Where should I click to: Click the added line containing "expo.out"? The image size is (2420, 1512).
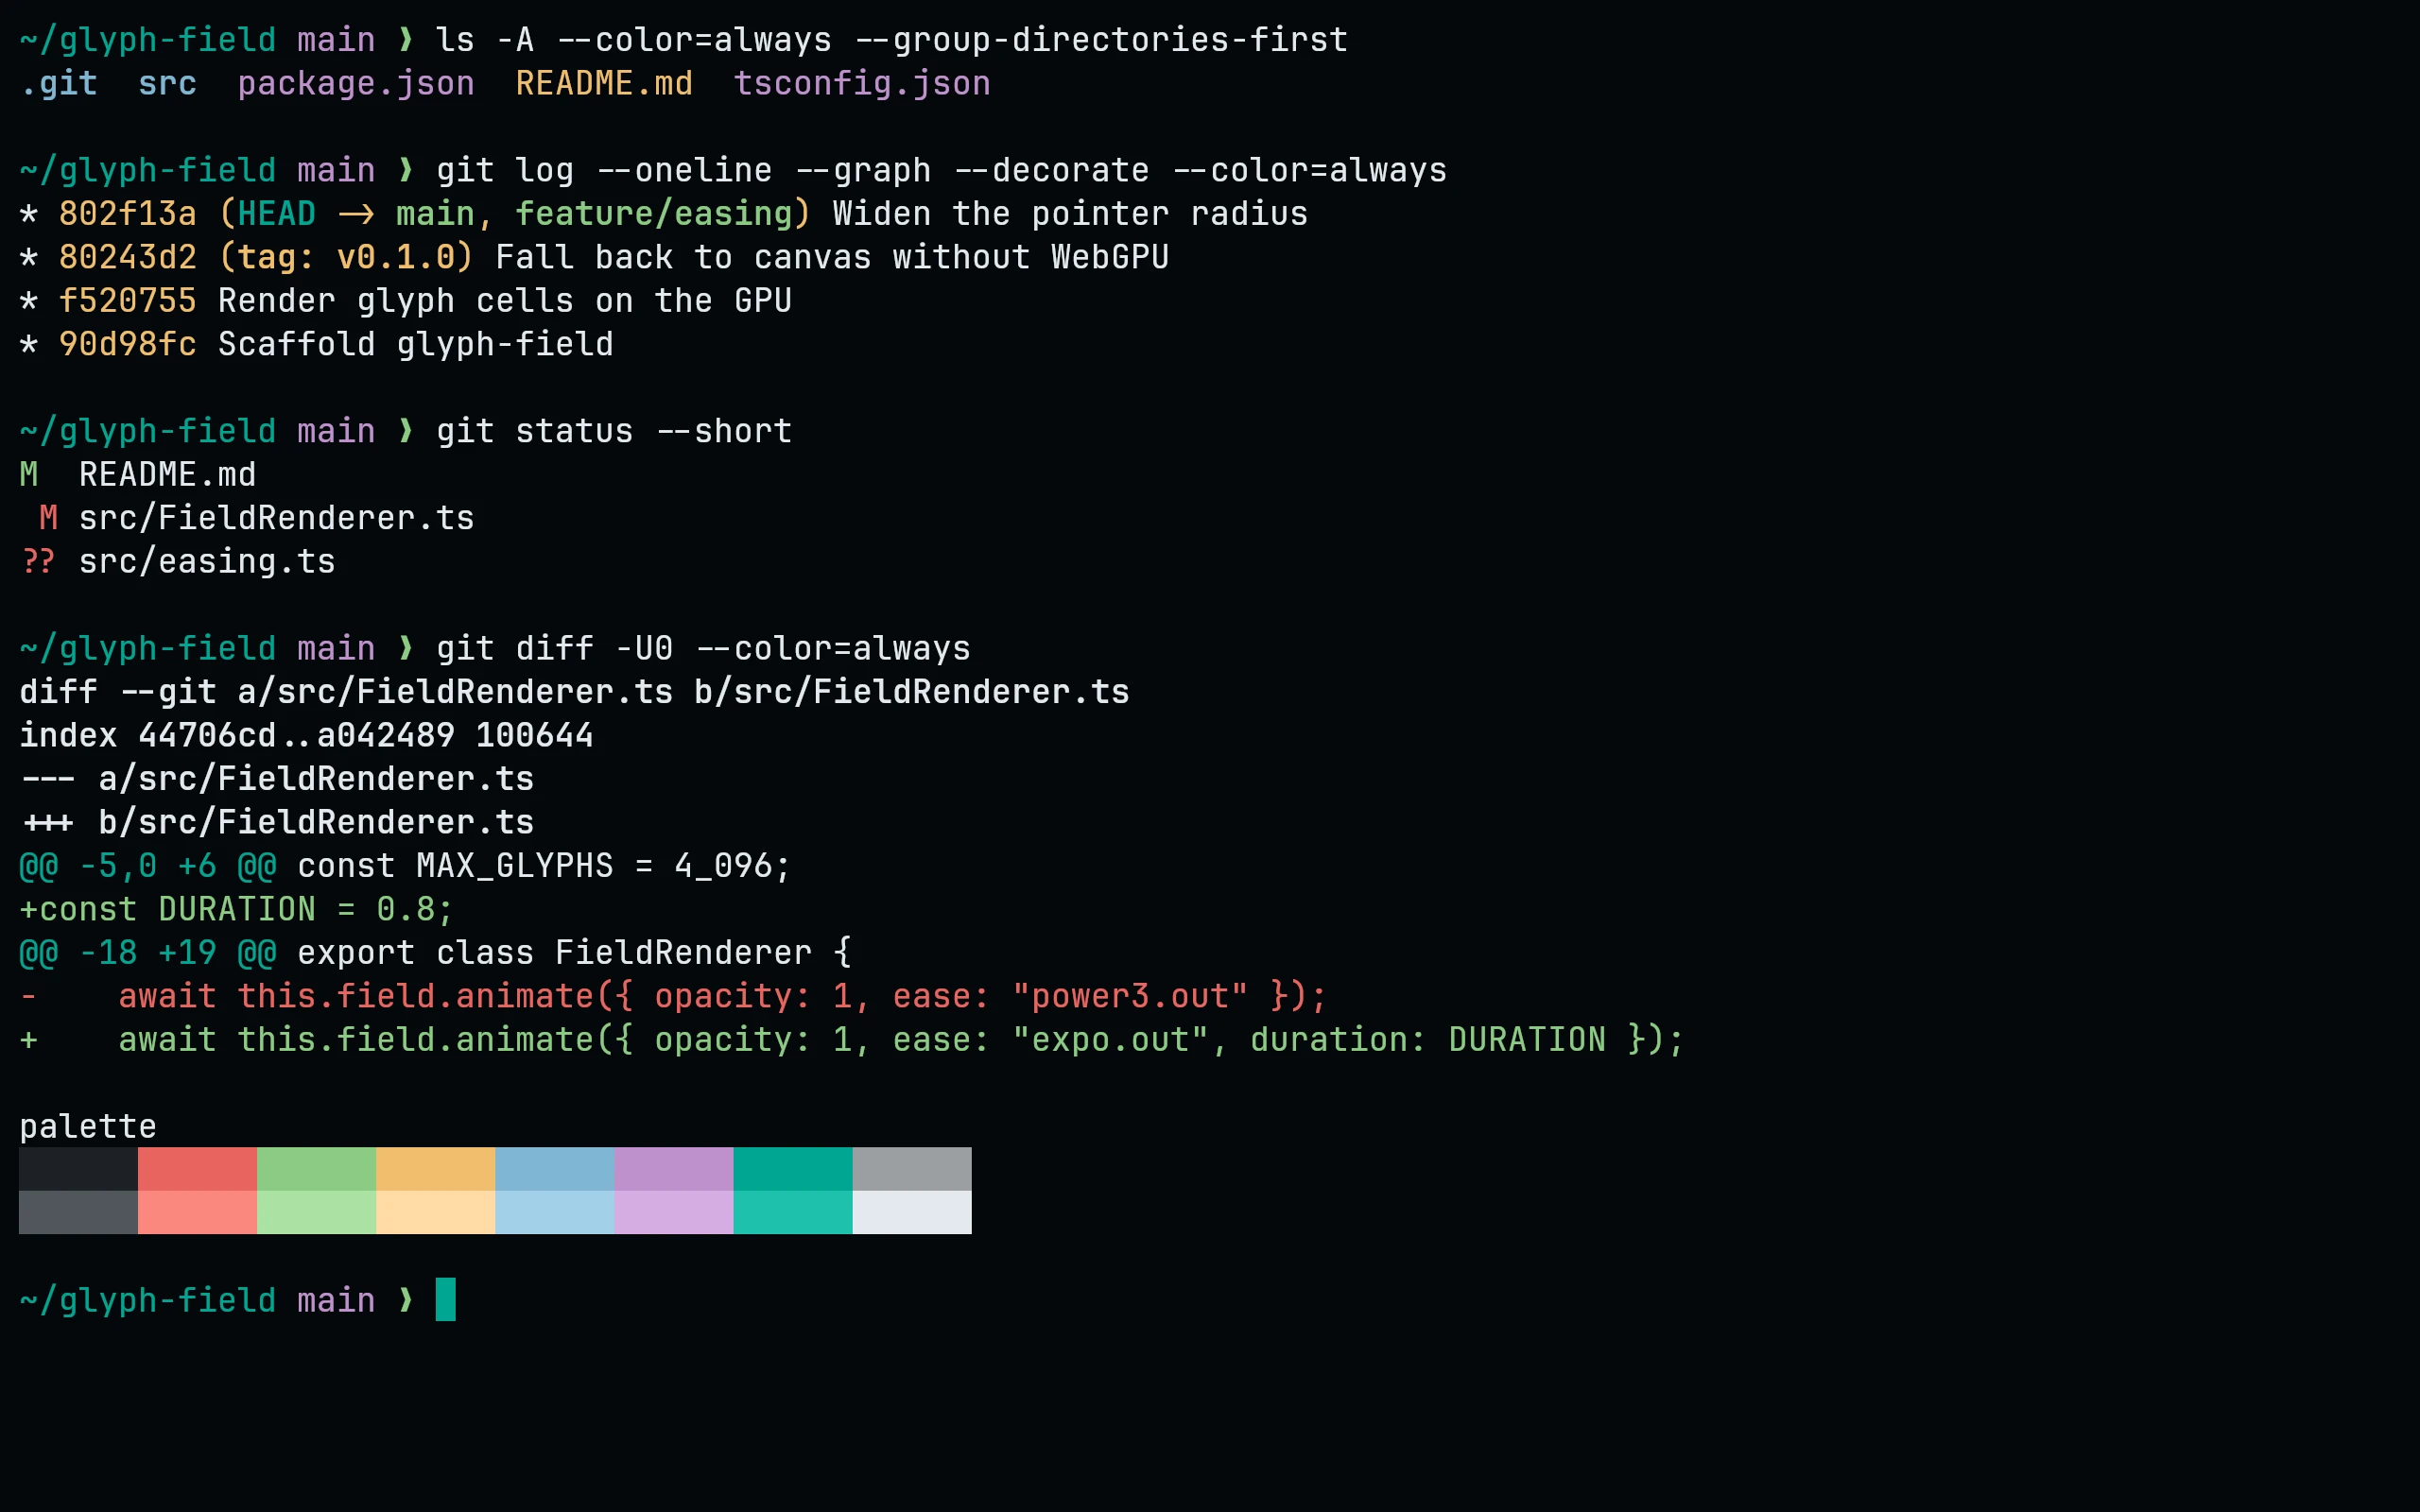(852, 1039)
